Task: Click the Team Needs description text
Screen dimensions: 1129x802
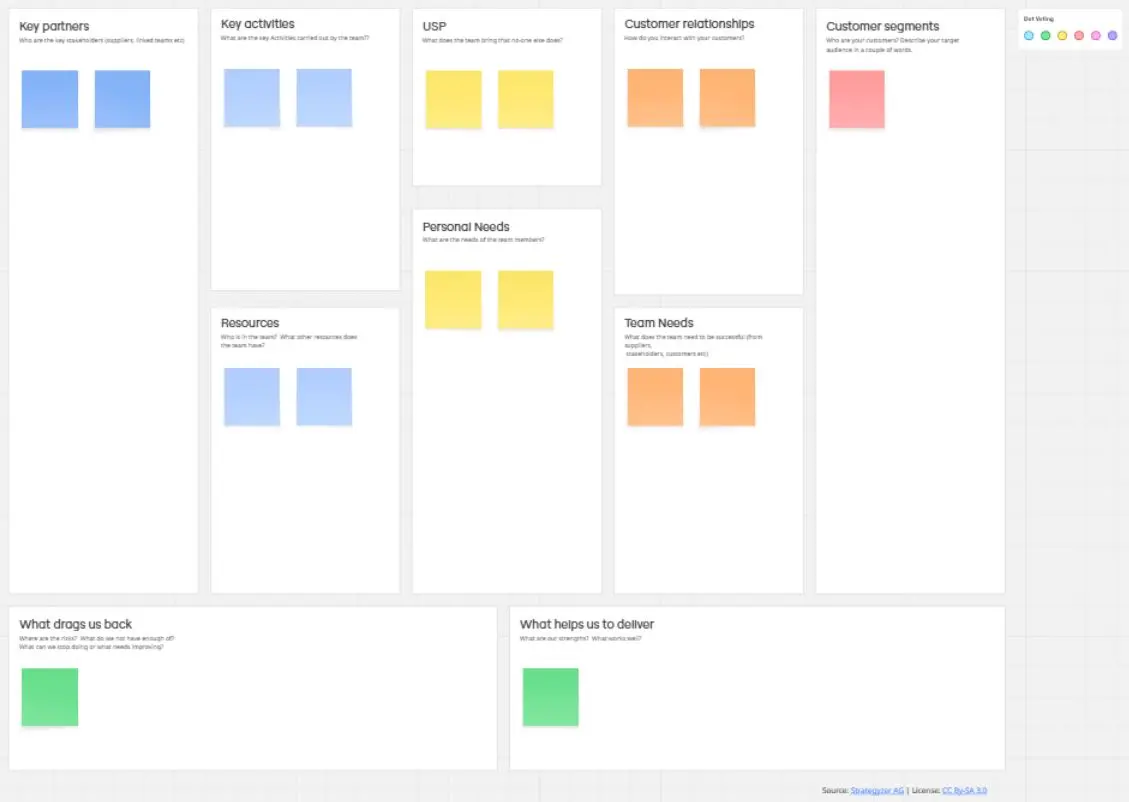Action: pos(693,345)
